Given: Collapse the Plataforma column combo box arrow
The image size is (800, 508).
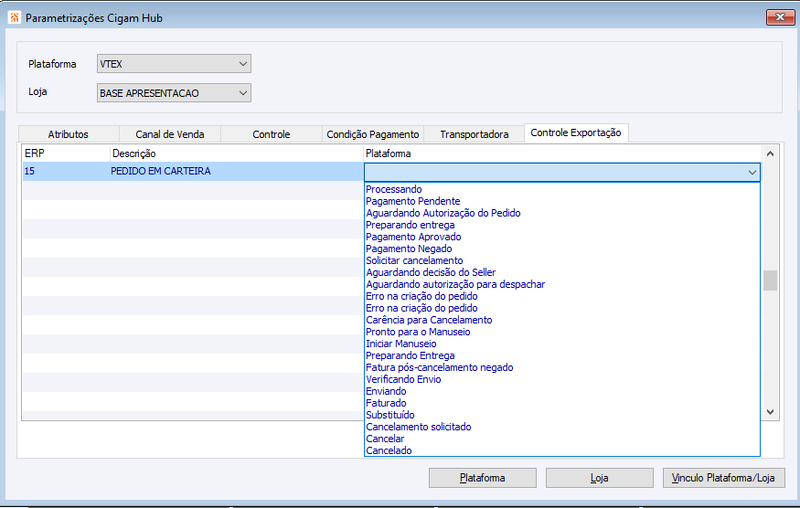Looking at the screenshot, I should 752,172.
